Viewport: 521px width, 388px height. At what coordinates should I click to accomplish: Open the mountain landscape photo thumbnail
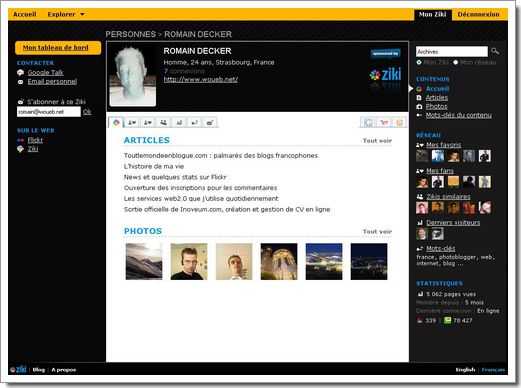(144, 261)
